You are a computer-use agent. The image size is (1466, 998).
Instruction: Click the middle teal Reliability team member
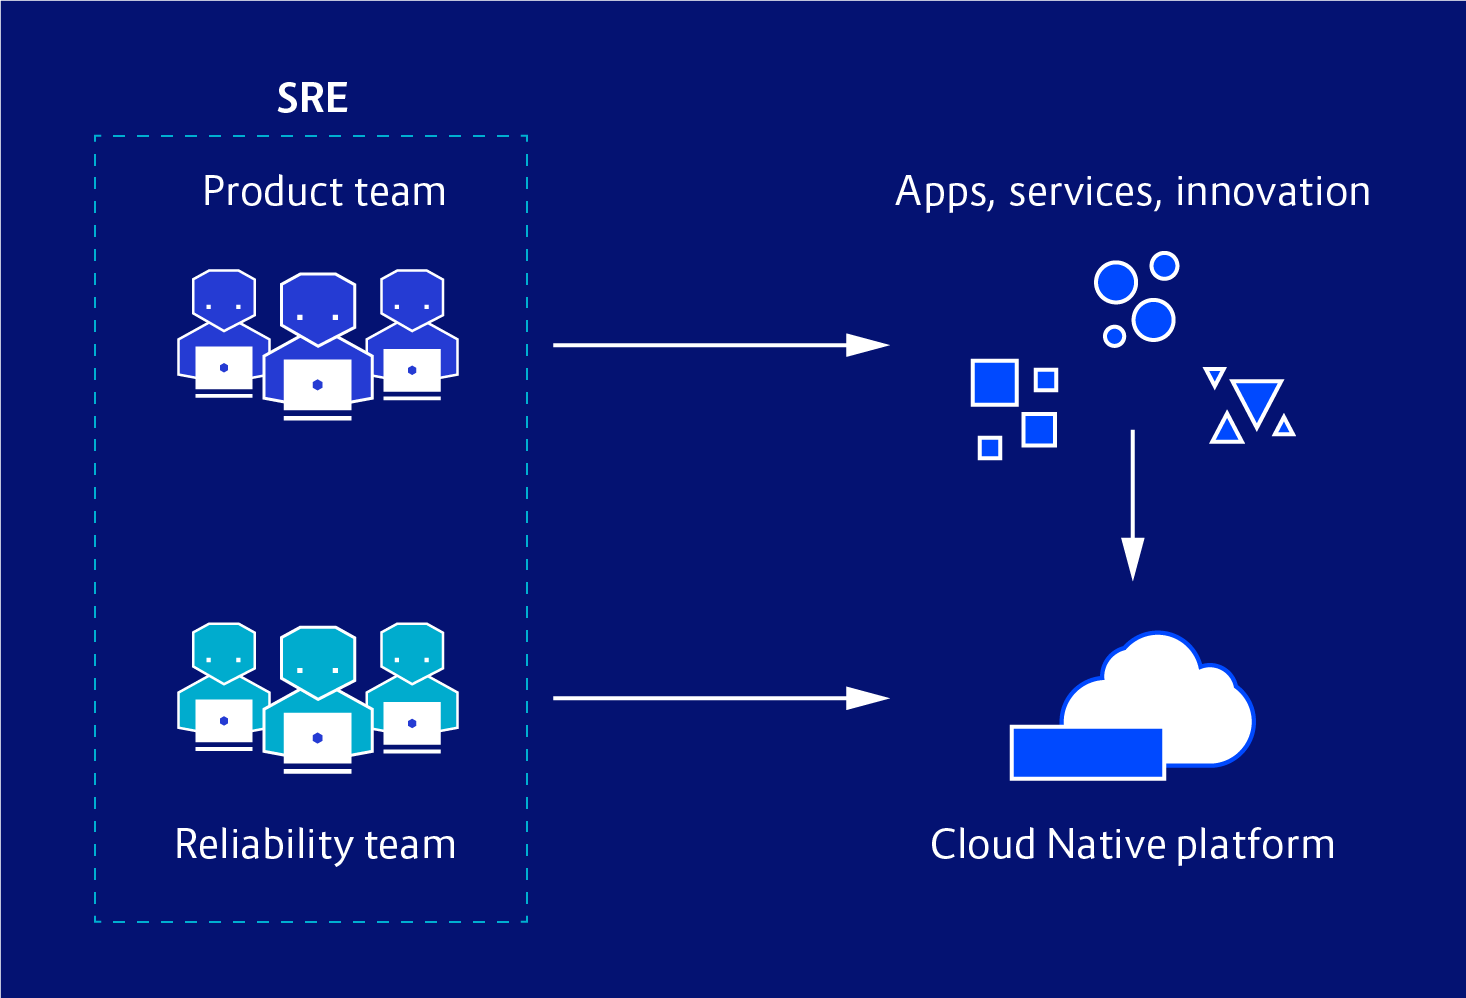pyautogui.click(x=318, y=700)
